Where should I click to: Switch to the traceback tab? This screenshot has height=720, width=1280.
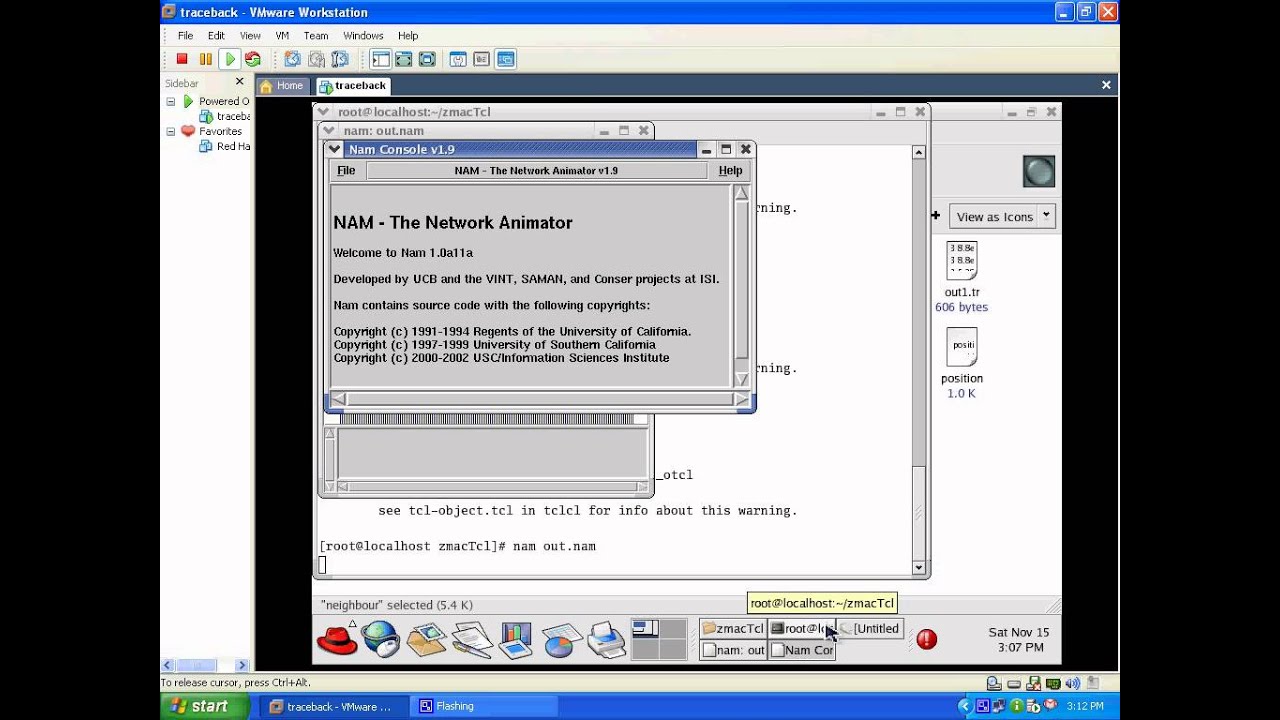[x=352, y=86]
